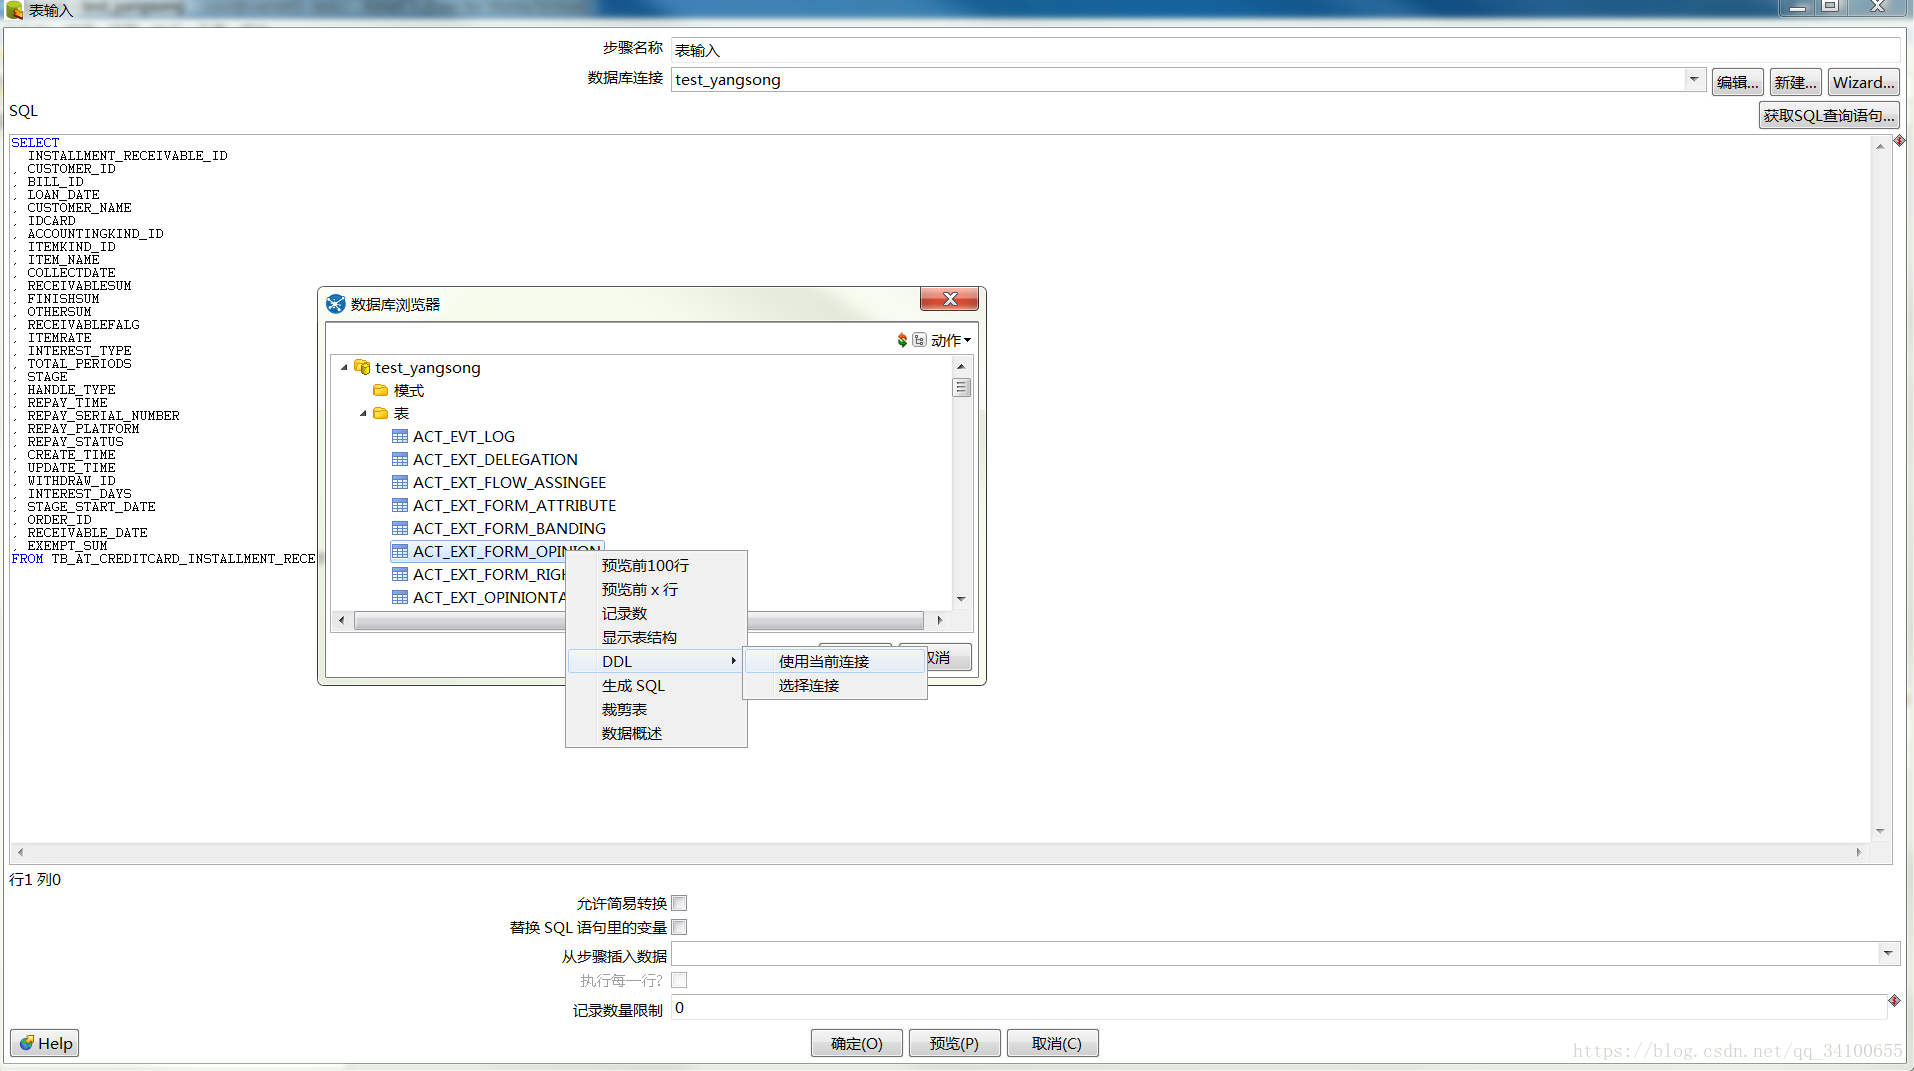This screenshot has width=1914, height=1071.
Task: Click the test_yangsong database icon in the tree
Action: (362, 367)
